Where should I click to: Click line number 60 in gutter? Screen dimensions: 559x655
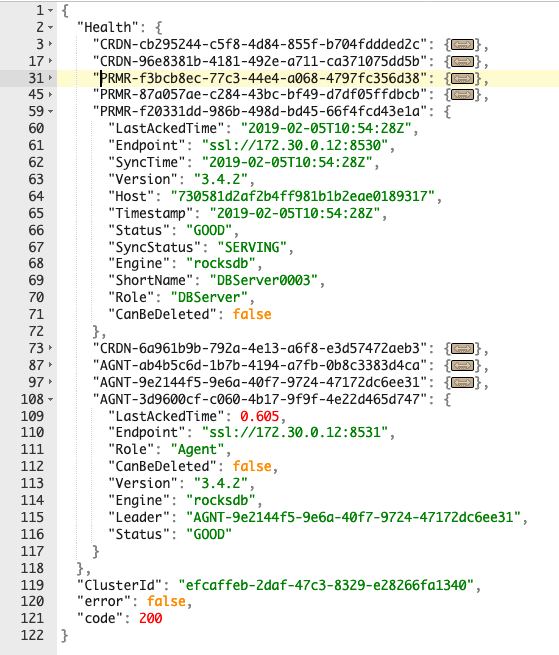(36, 128)
